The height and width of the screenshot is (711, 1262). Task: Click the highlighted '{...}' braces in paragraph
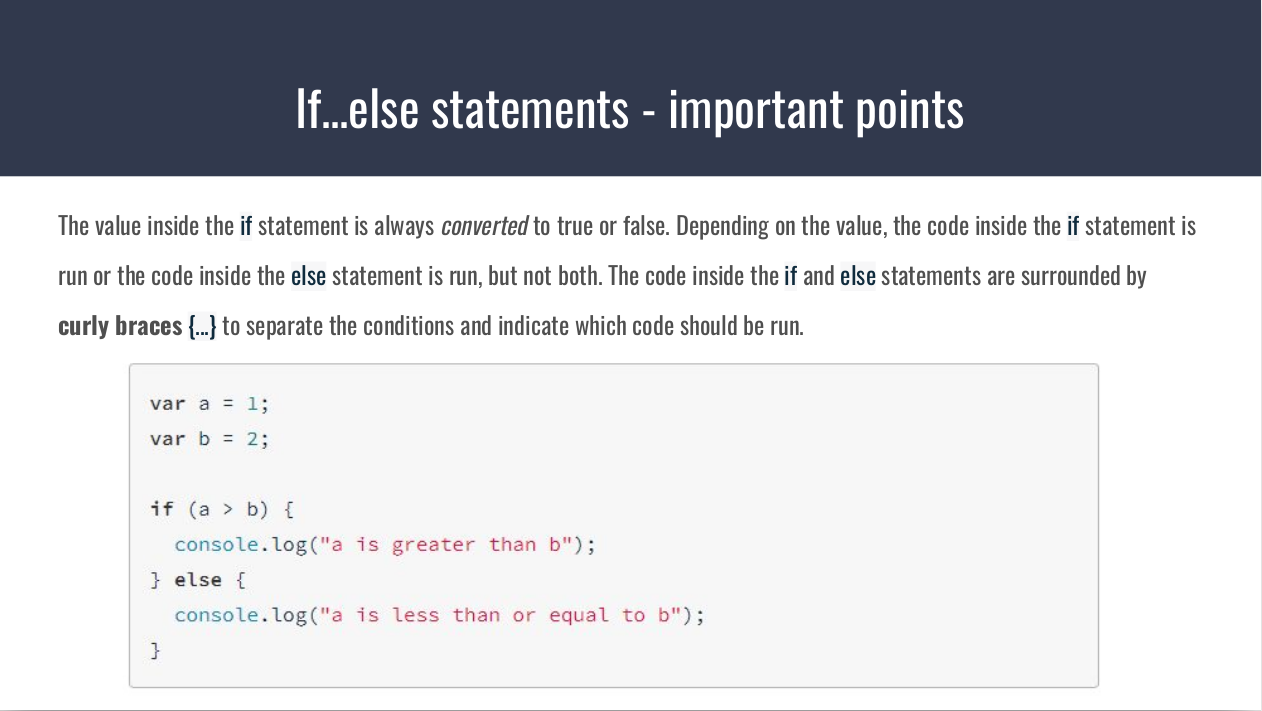pyautogui.click(x=201, y=326)
